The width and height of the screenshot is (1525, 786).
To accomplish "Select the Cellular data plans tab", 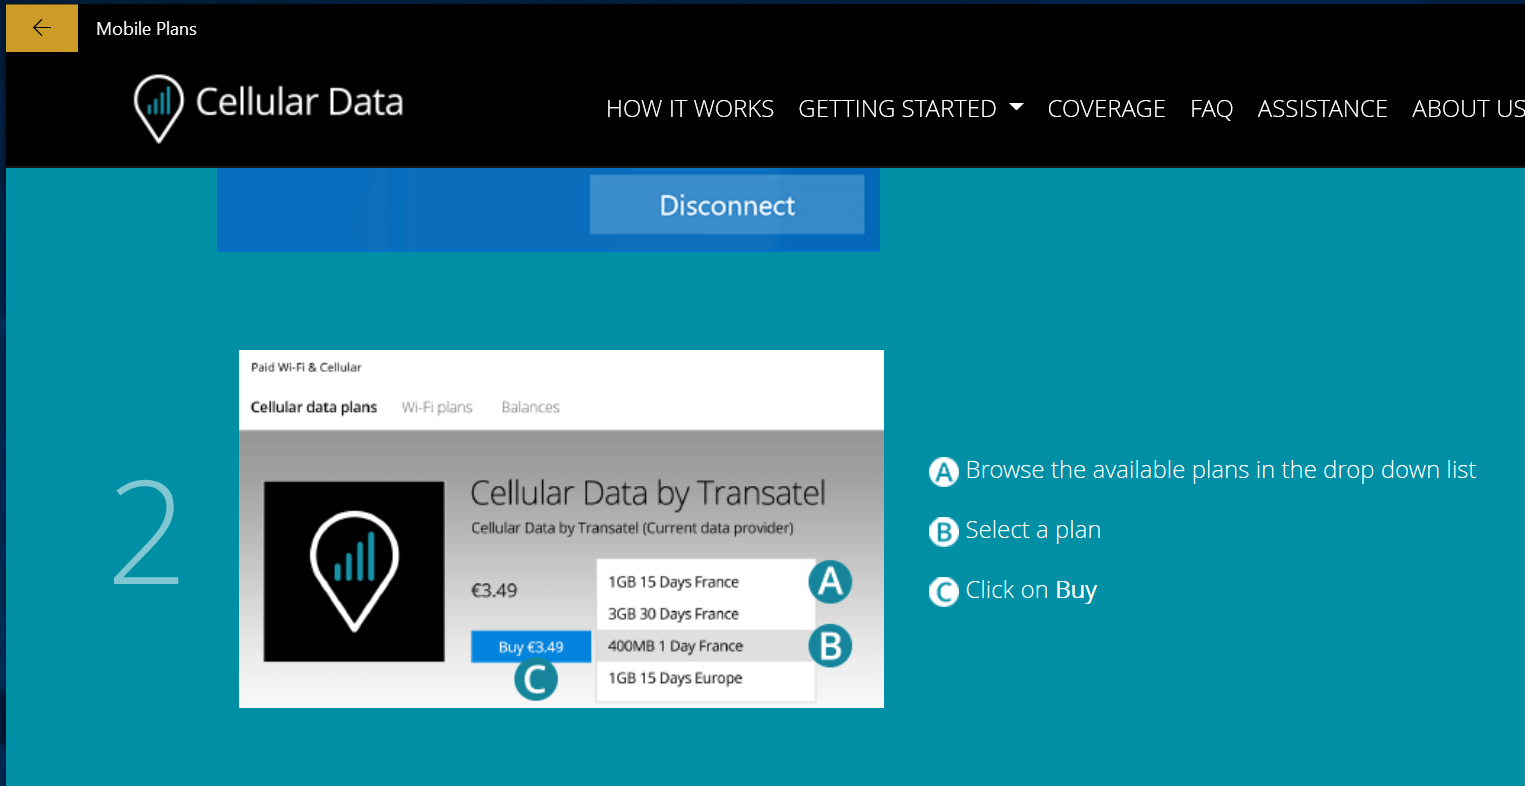I will pyautogui.click(x=314, y=407).
